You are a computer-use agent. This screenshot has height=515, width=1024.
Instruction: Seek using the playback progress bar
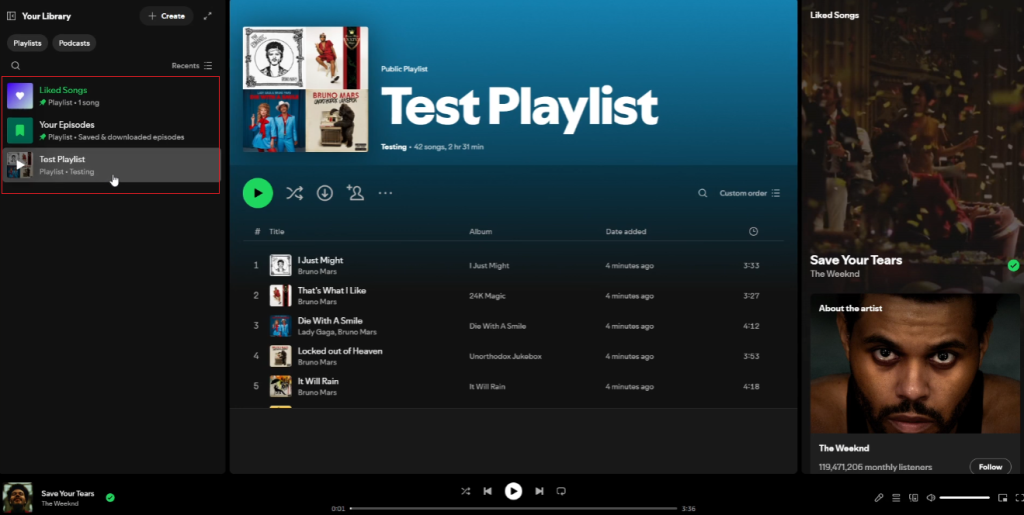[x=513, y=508]
